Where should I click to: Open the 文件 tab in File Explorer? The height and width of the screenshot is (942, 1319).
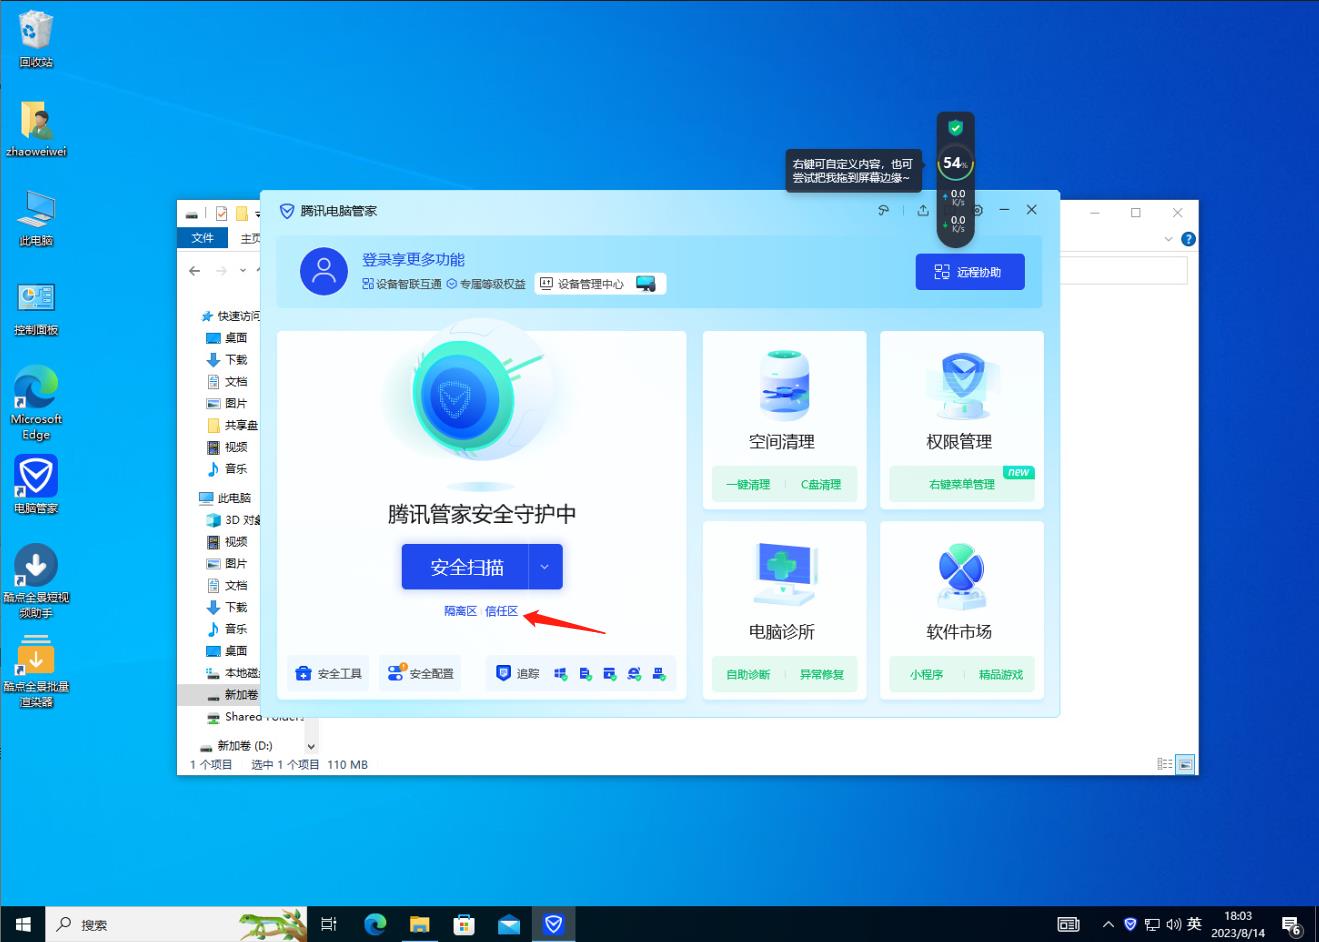point(203,238)
